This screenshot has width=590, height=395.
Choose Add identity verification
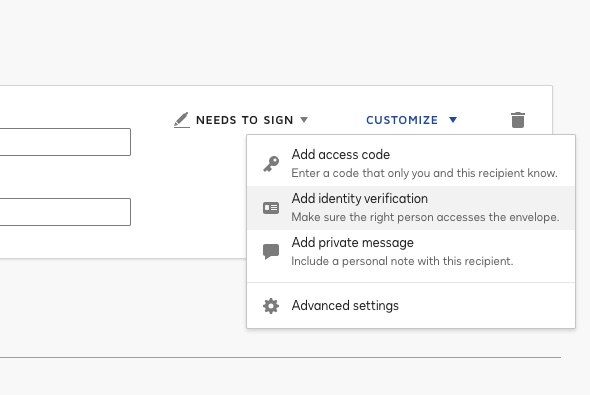click(411, 208)
